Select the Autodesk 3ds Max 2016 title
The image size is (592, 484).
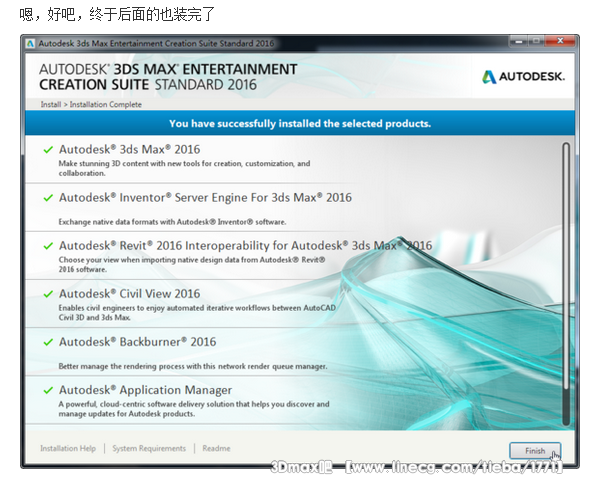click(x=129, y=150)
